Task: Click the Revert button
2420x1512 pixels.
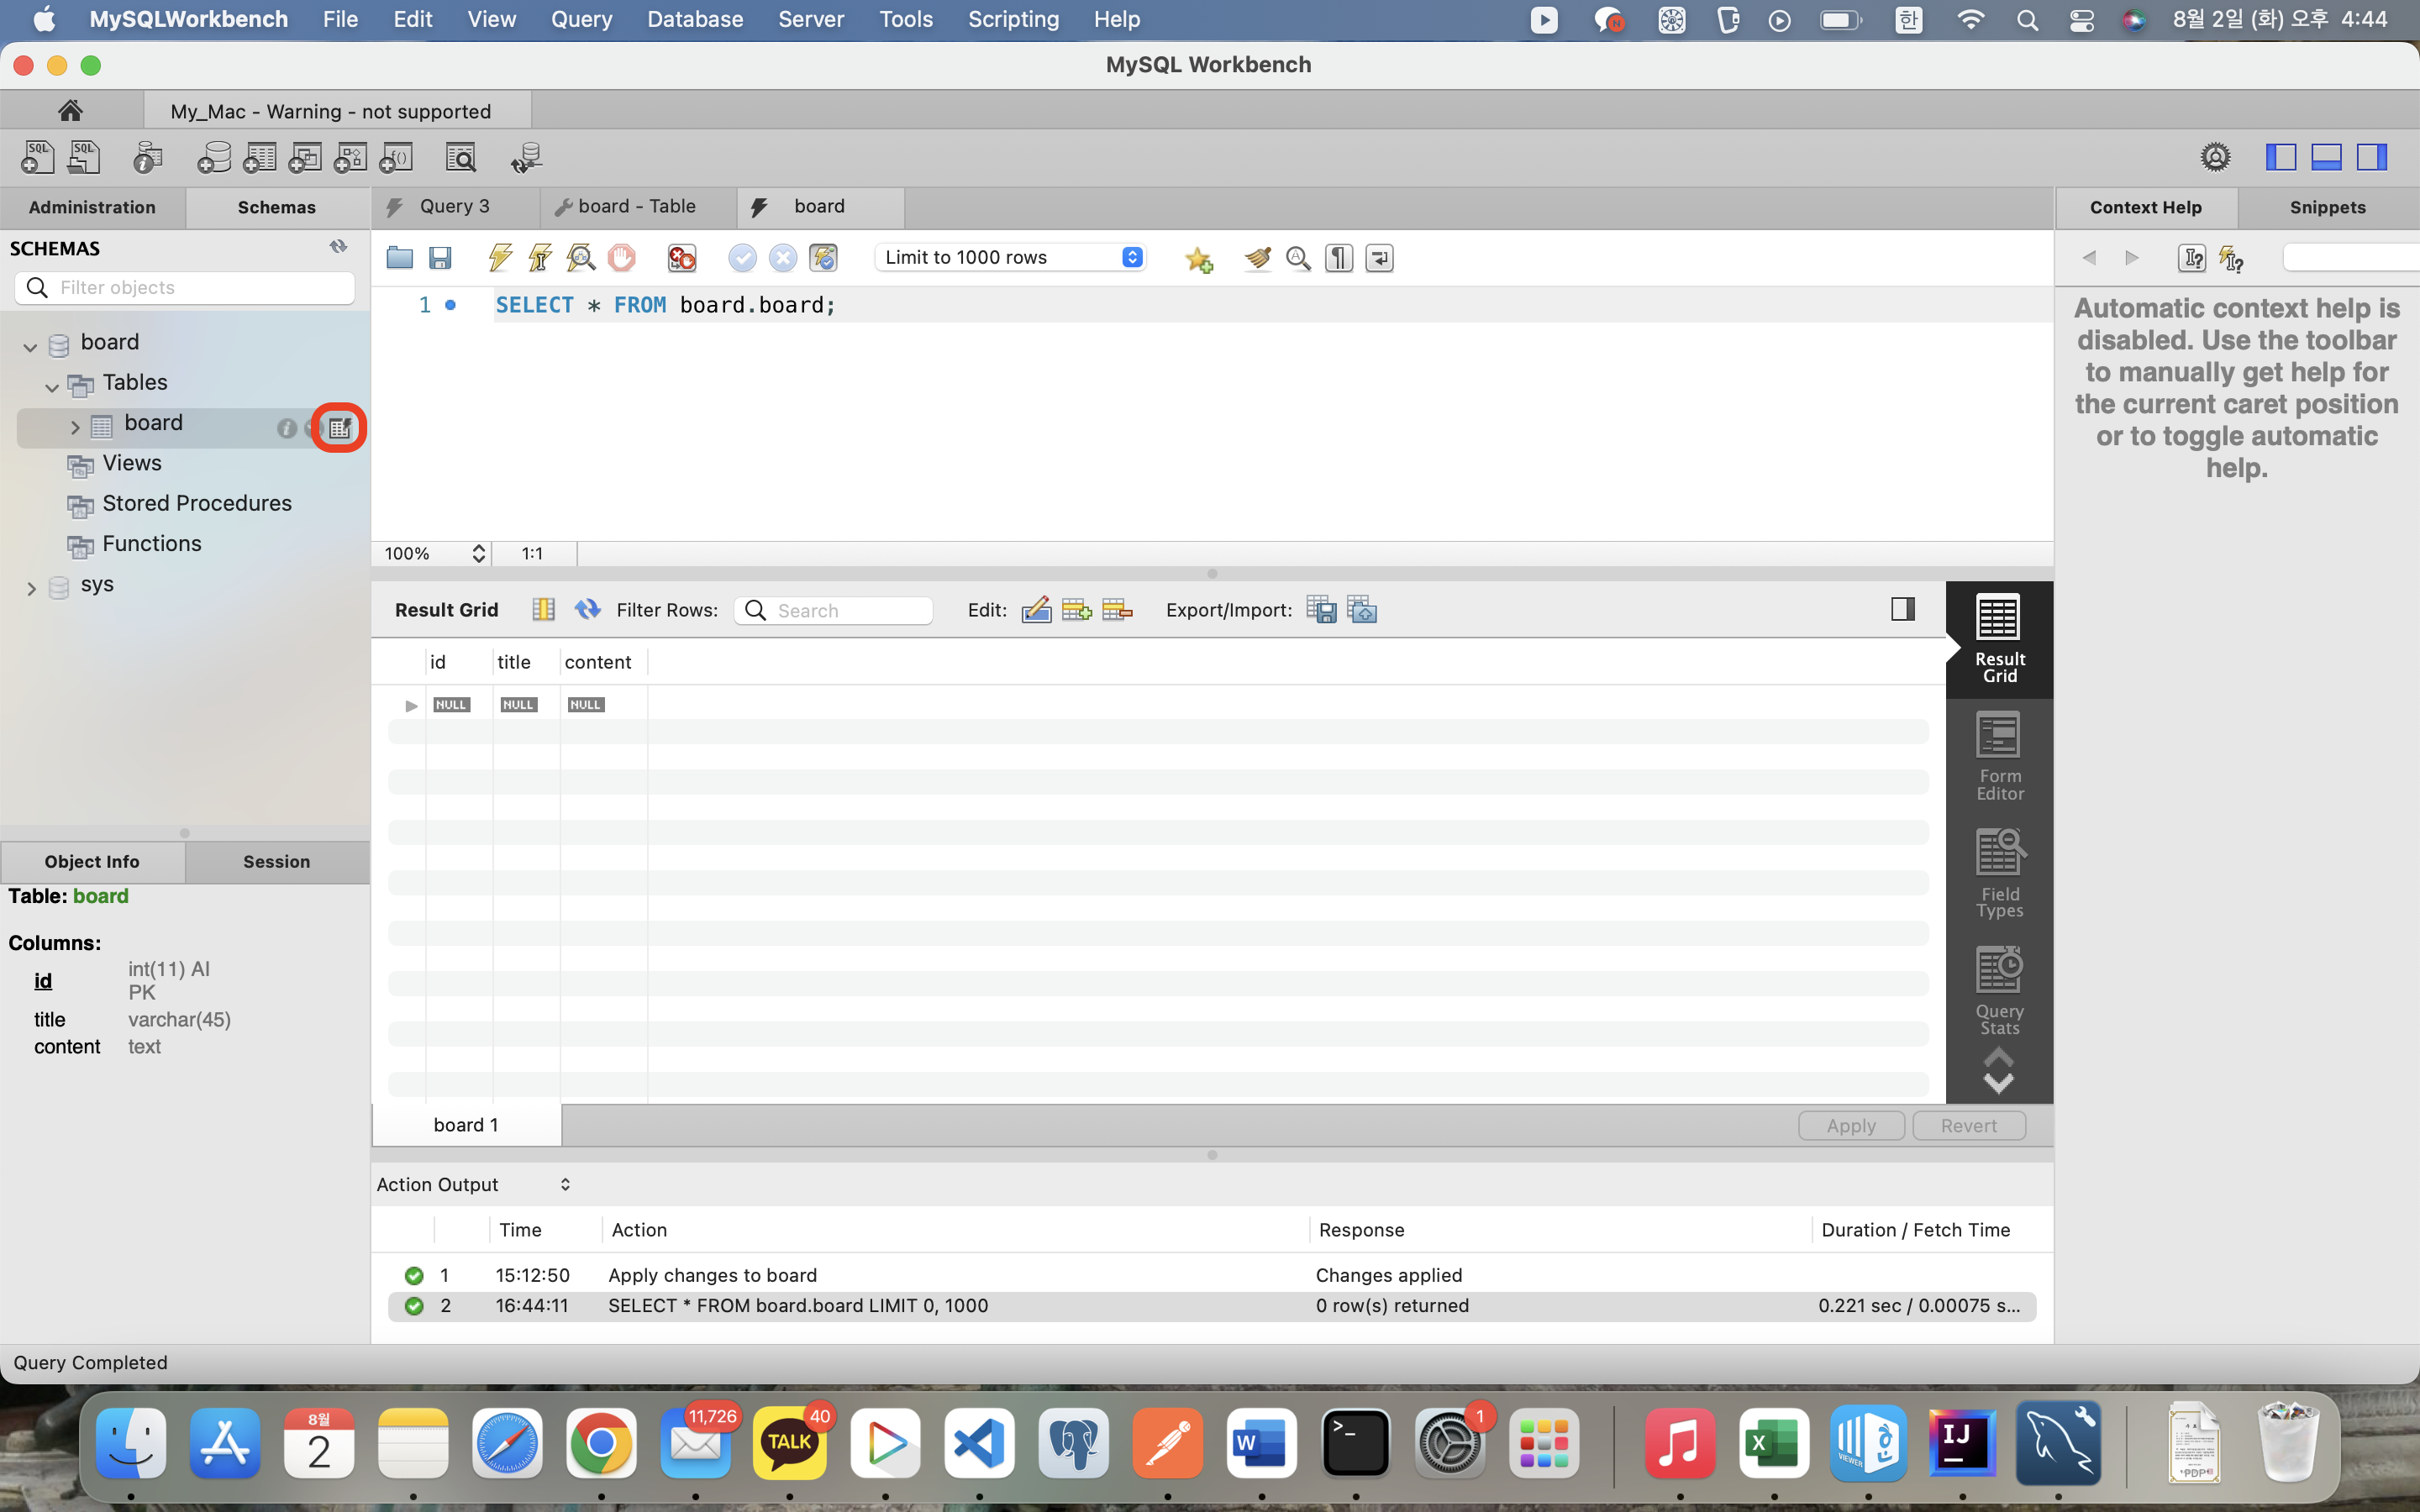Action: pos(1968,1125)
